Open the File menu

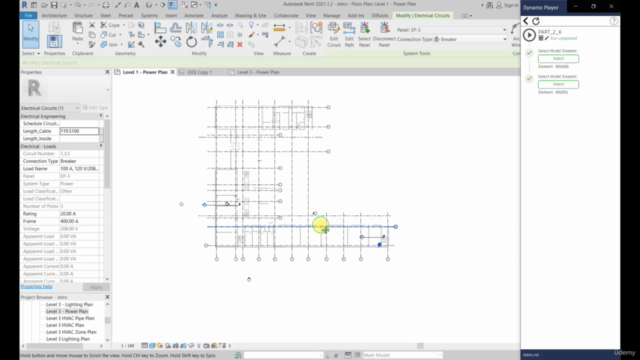pos(29,16)
